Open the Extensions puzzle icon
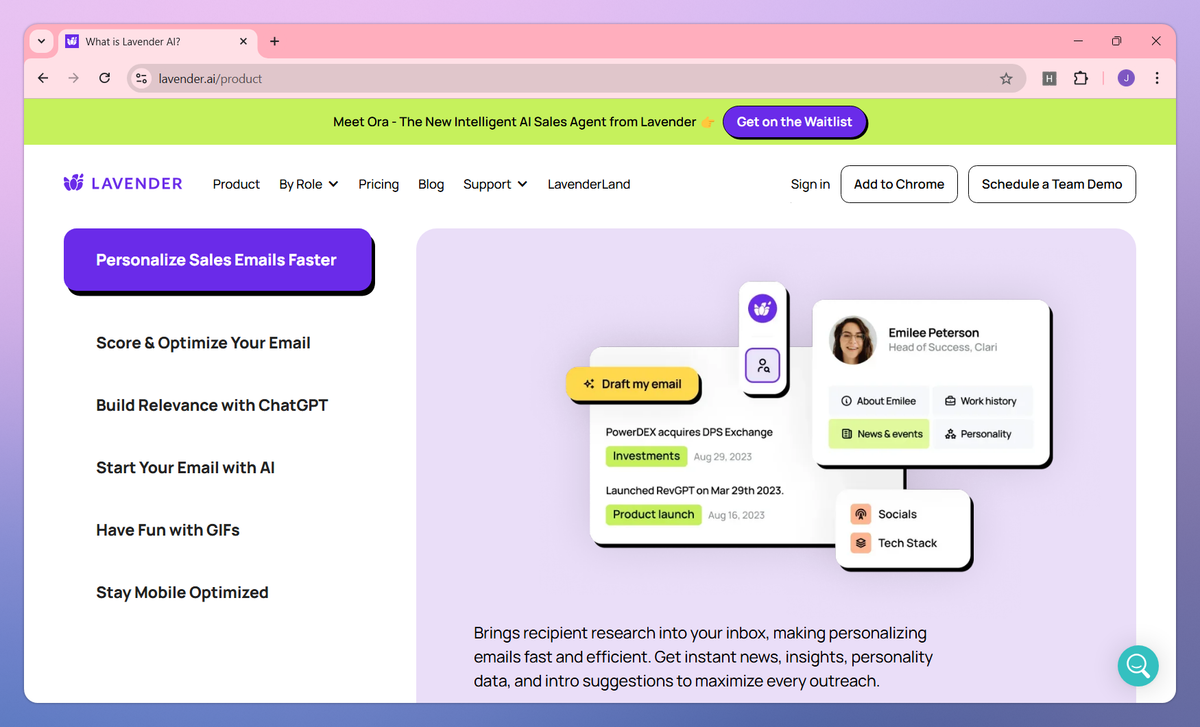The height and width of the screenshot is (727, 1200). [1080, 78]
